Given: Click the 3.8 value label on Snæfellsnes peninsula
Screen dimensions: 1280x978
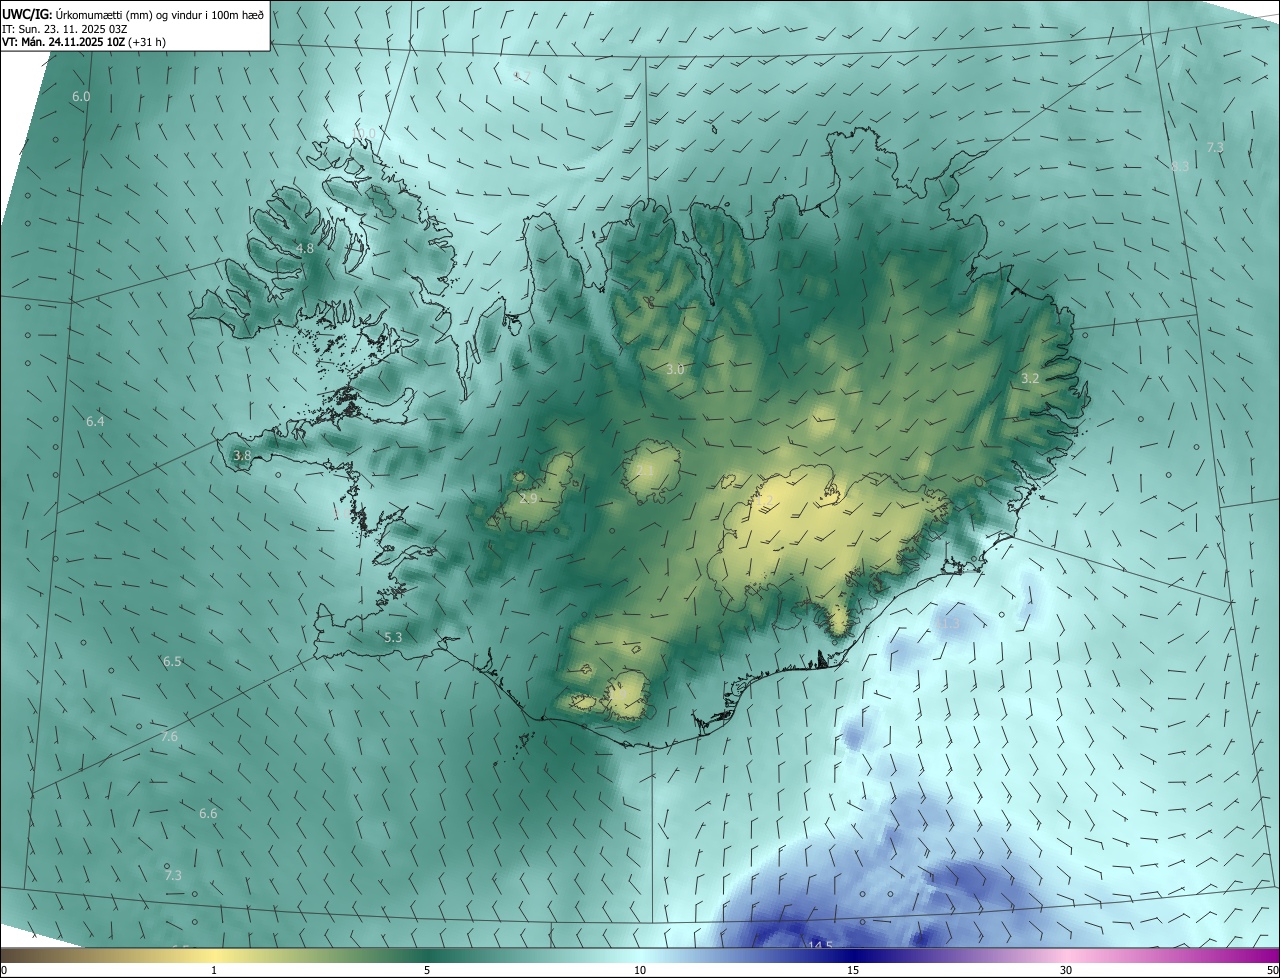Looking at the screenshot, I should pyautogui.click(x=242, y=456).
